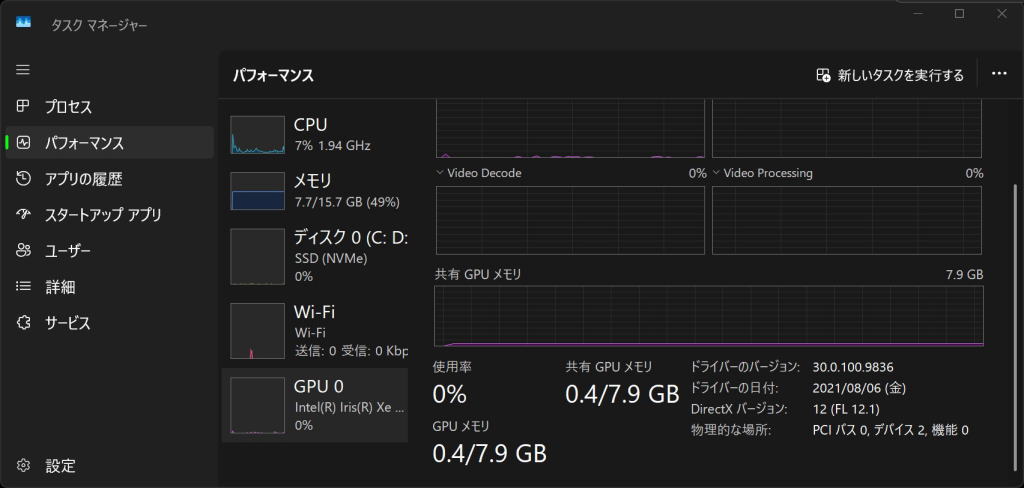Expand the Video Processing graph dropdown
Viewport: 1024px width, 488px height.
click(717, 173)
